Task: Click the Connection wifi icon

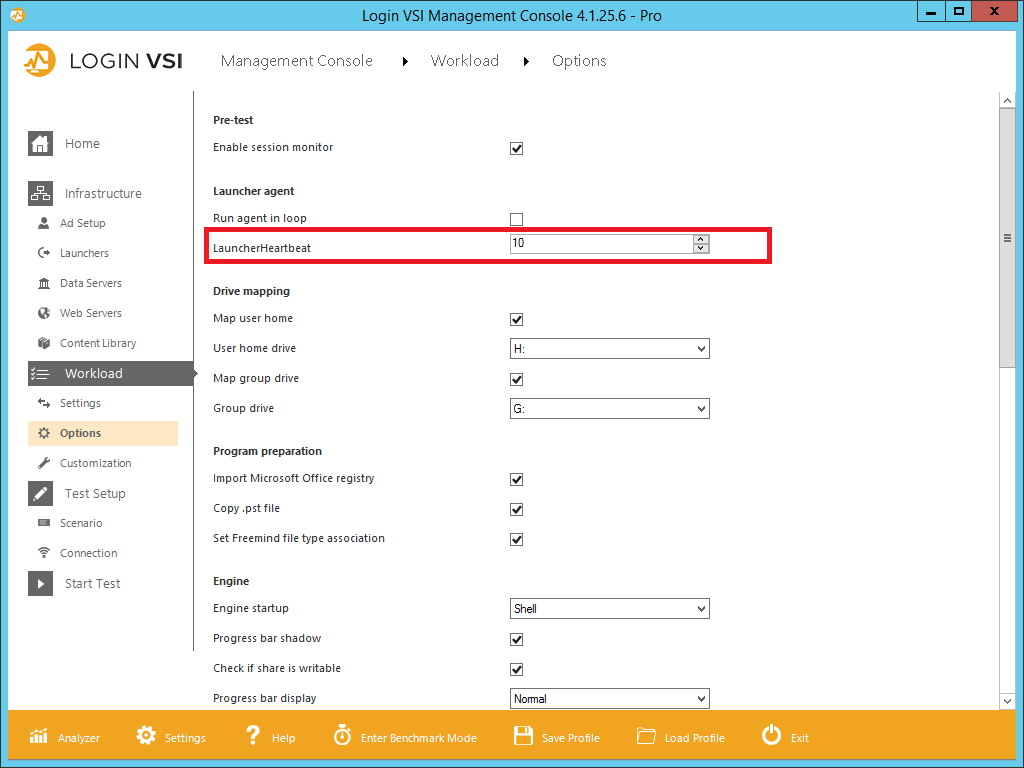Action: point(44,553)
